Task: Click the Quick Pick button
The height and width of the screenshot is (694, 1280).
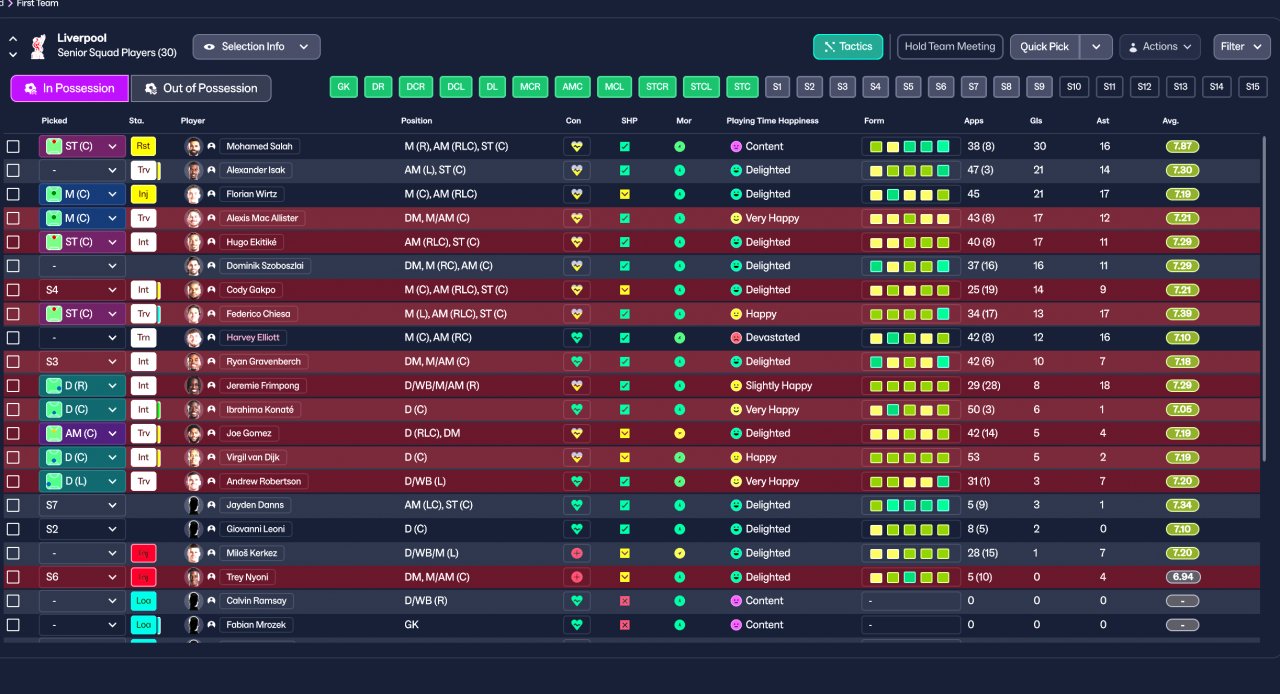Action: 1045,47
